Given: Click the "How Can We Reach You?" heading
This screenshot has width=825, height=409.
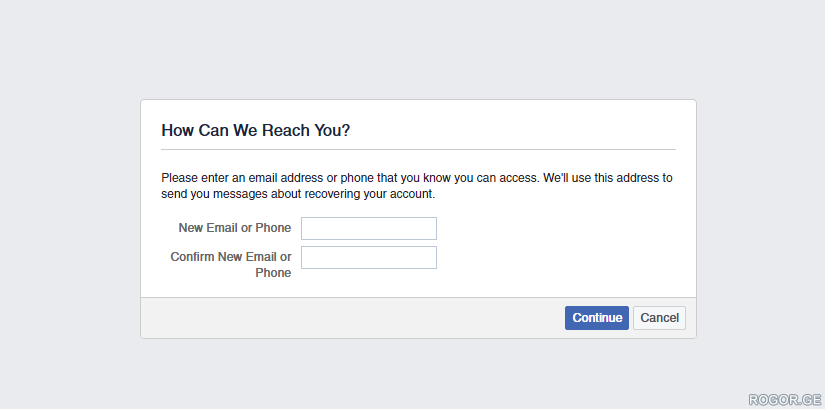Looking at the screenshot, I should 256,130.
